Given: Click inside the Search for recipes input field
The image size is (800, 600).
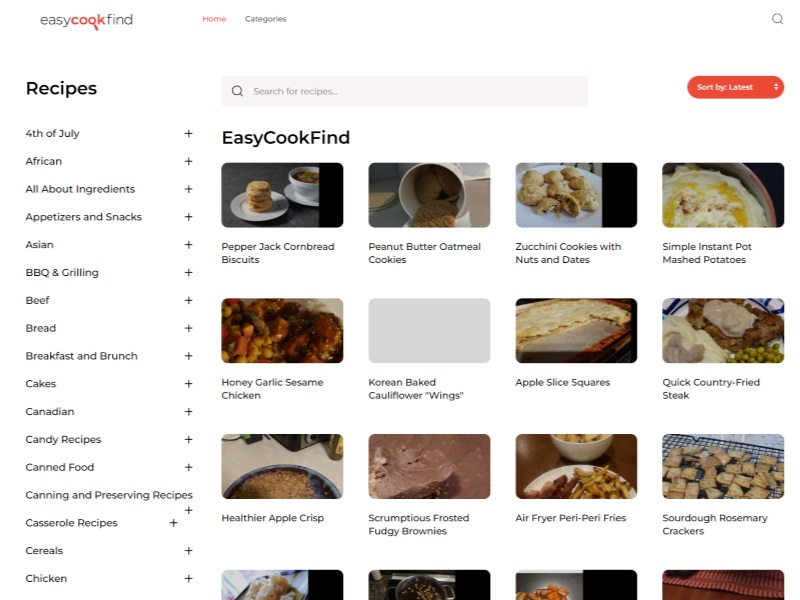Looking at the screenshot, I should click(400, 90).
